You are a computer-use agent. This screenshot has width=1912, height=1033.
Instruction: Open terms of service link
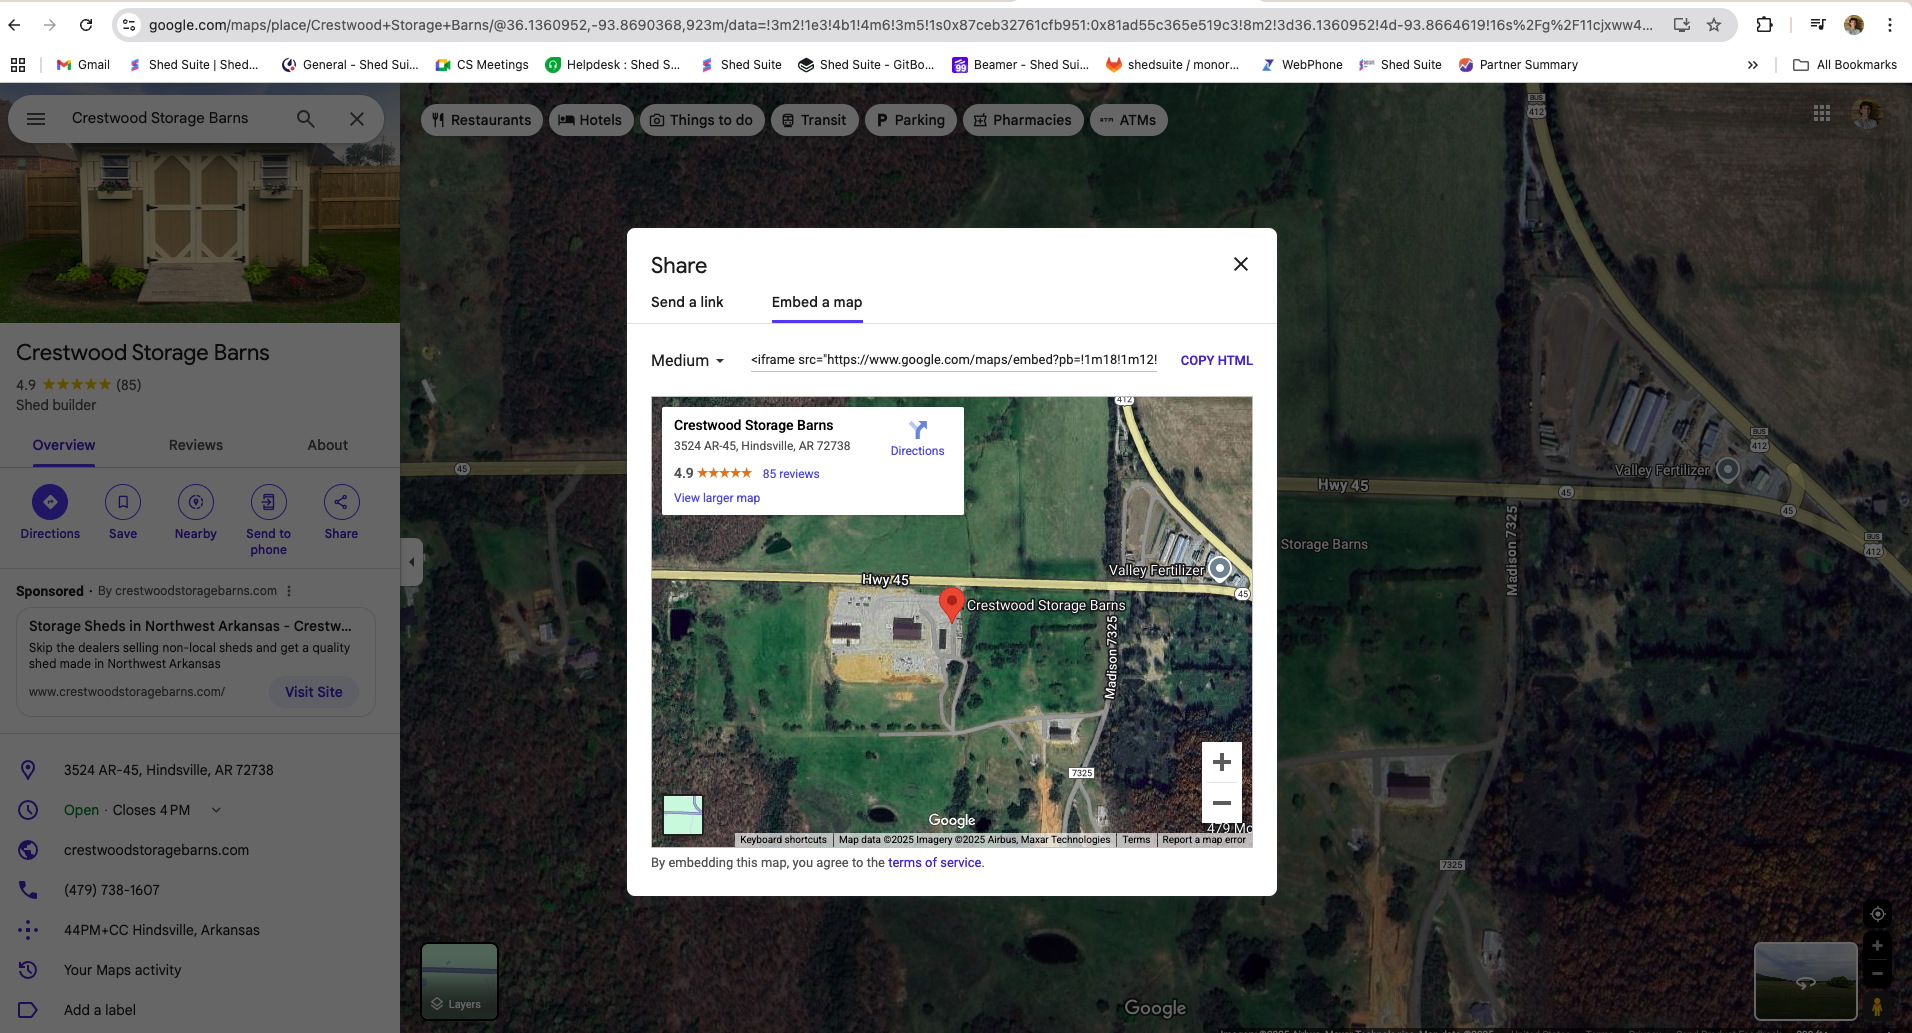(934, 863)
